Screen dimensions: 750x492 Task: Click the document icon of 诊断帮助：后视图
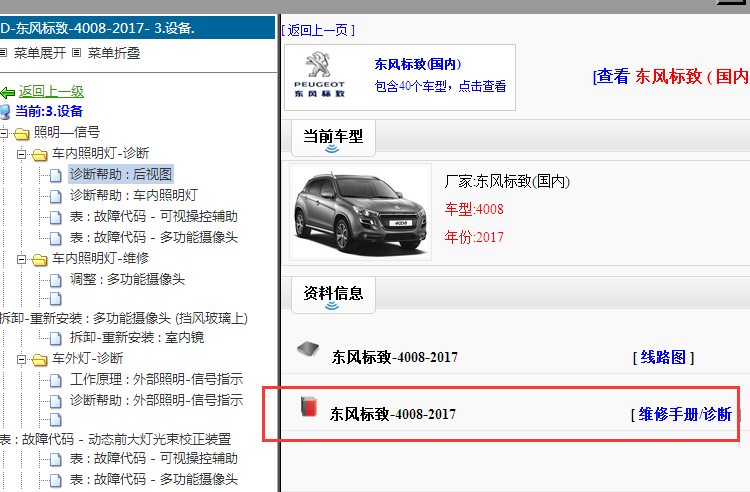click(x=56, y=175)
